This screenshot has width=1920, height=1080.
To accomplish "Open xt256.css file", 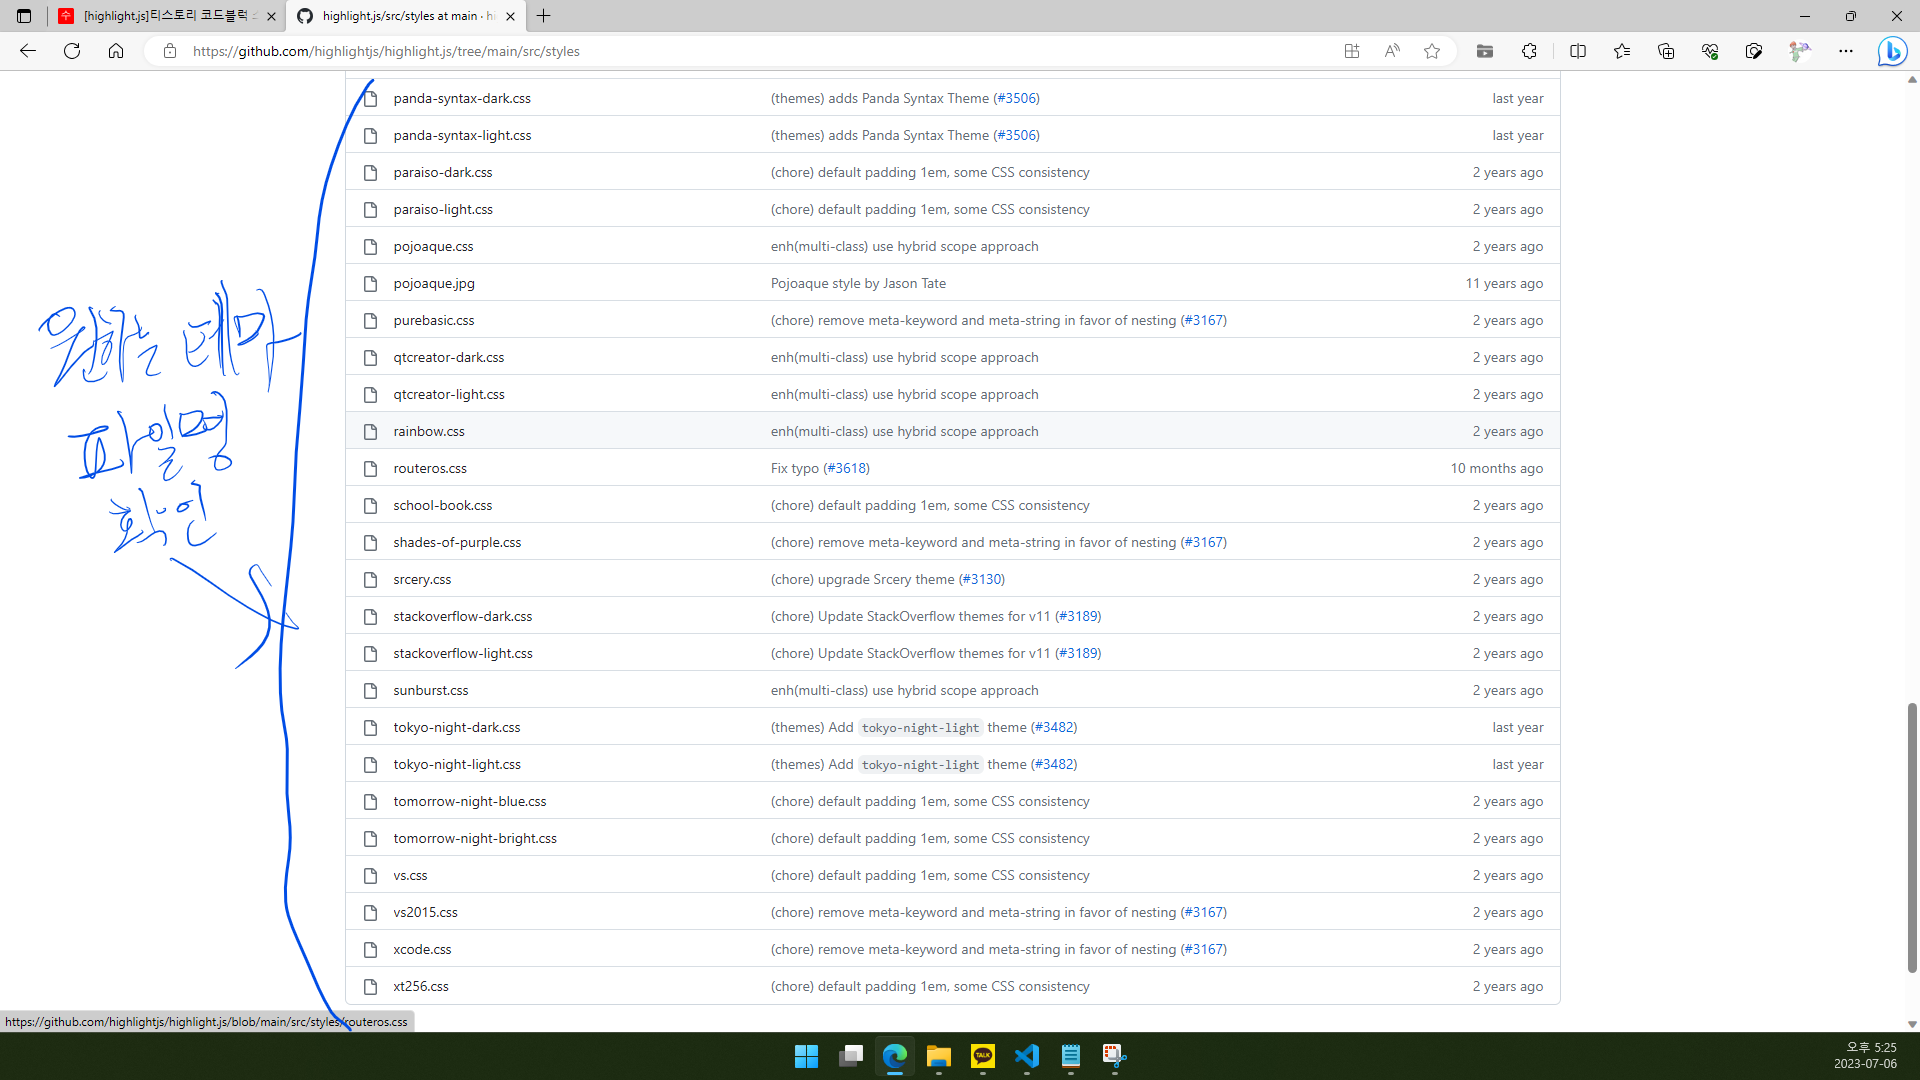I will [421, 986].
